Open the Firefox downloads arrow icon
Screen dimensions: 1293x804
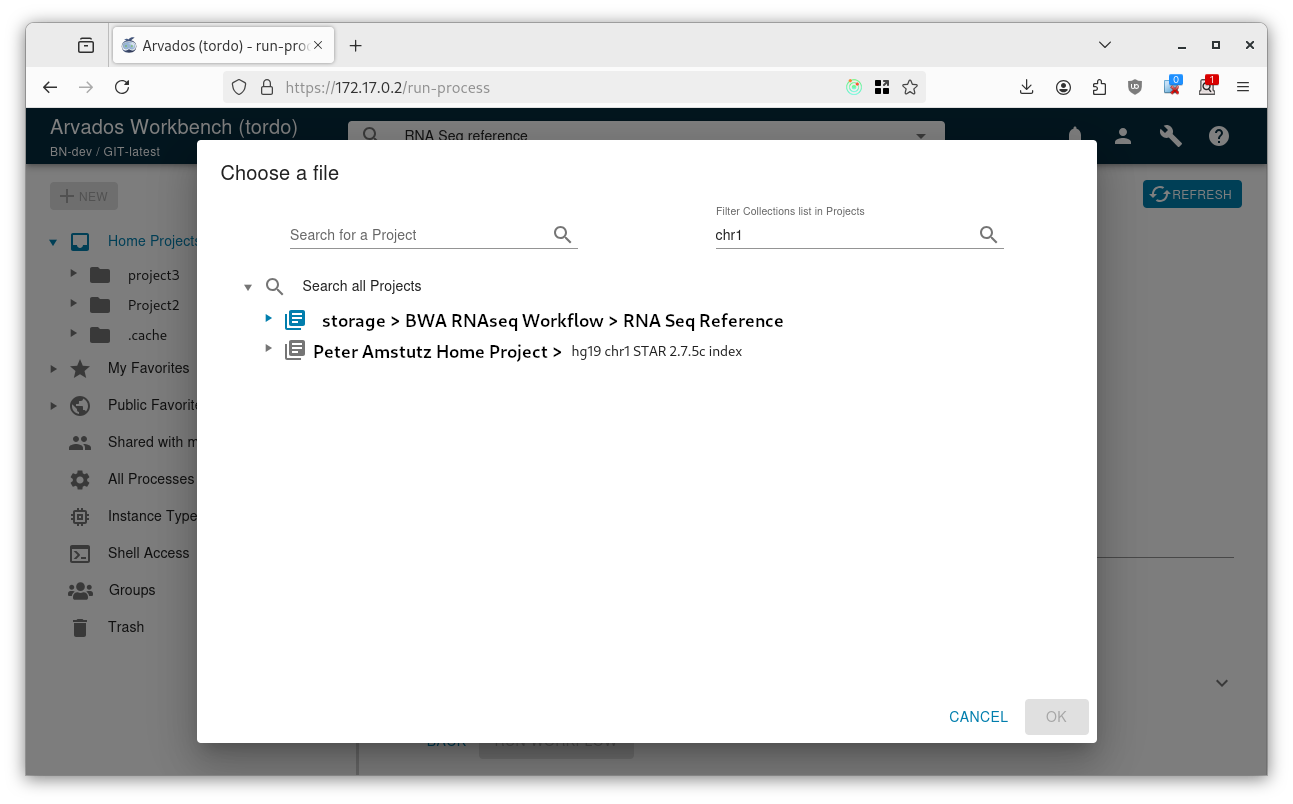[1026, 87]
